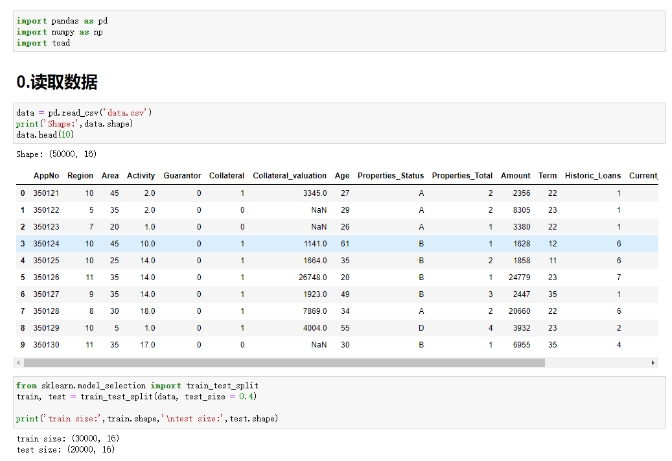Click the left arrow of horizontal scrollbar

pyautogui.click(x=18, y=363)
